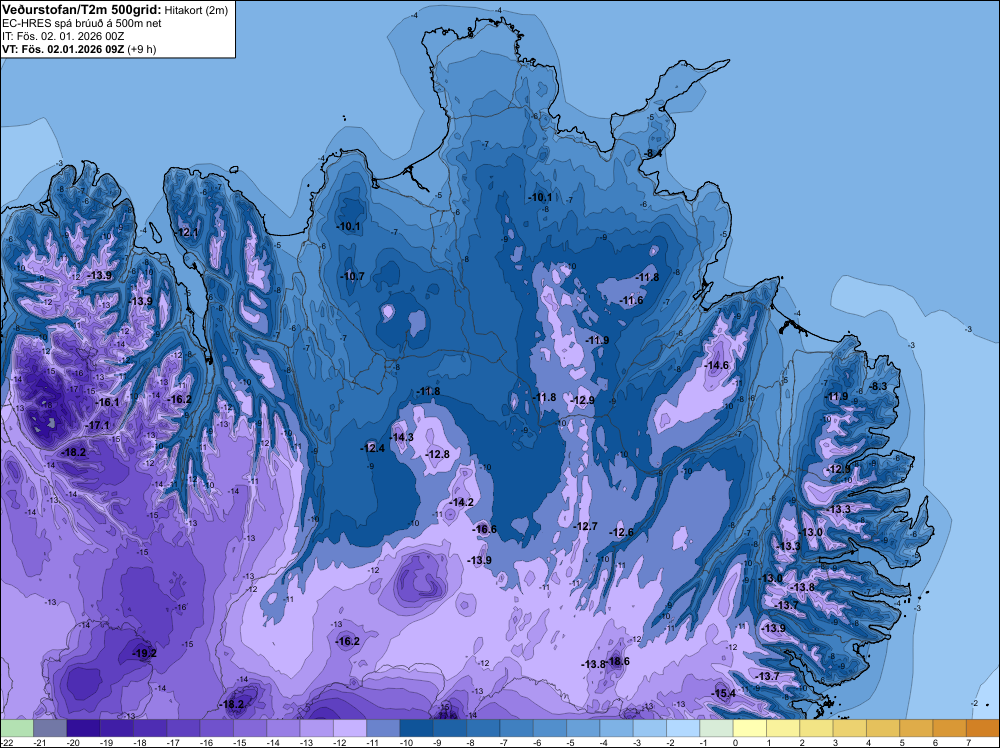Select the -8.3 temperature label
The width and height of the screenshot is (1000, 748).
[x=878, y=386]
